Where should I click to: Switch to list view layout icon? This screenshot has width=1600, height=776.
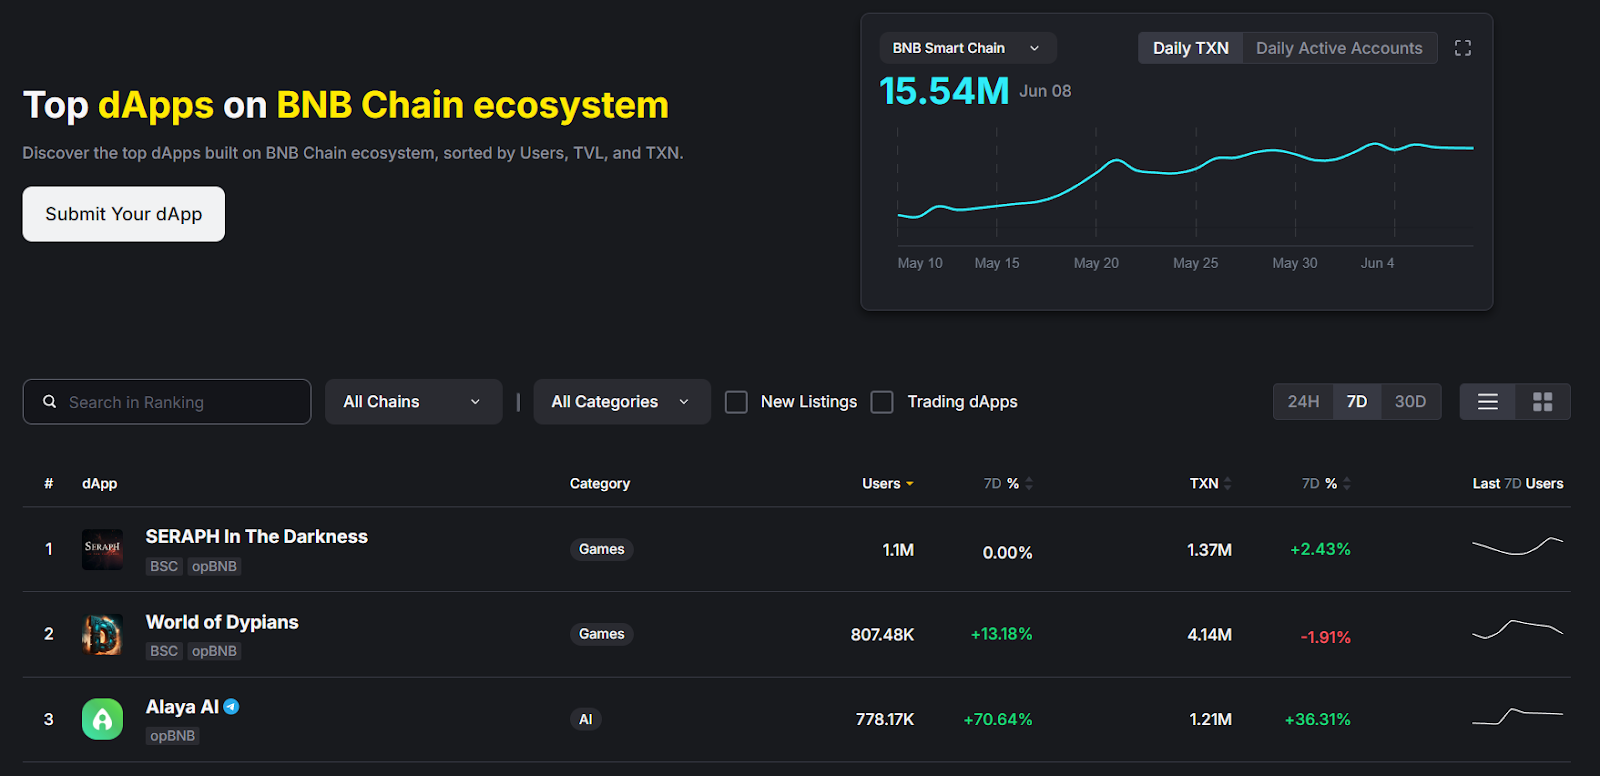[1487, 402]
